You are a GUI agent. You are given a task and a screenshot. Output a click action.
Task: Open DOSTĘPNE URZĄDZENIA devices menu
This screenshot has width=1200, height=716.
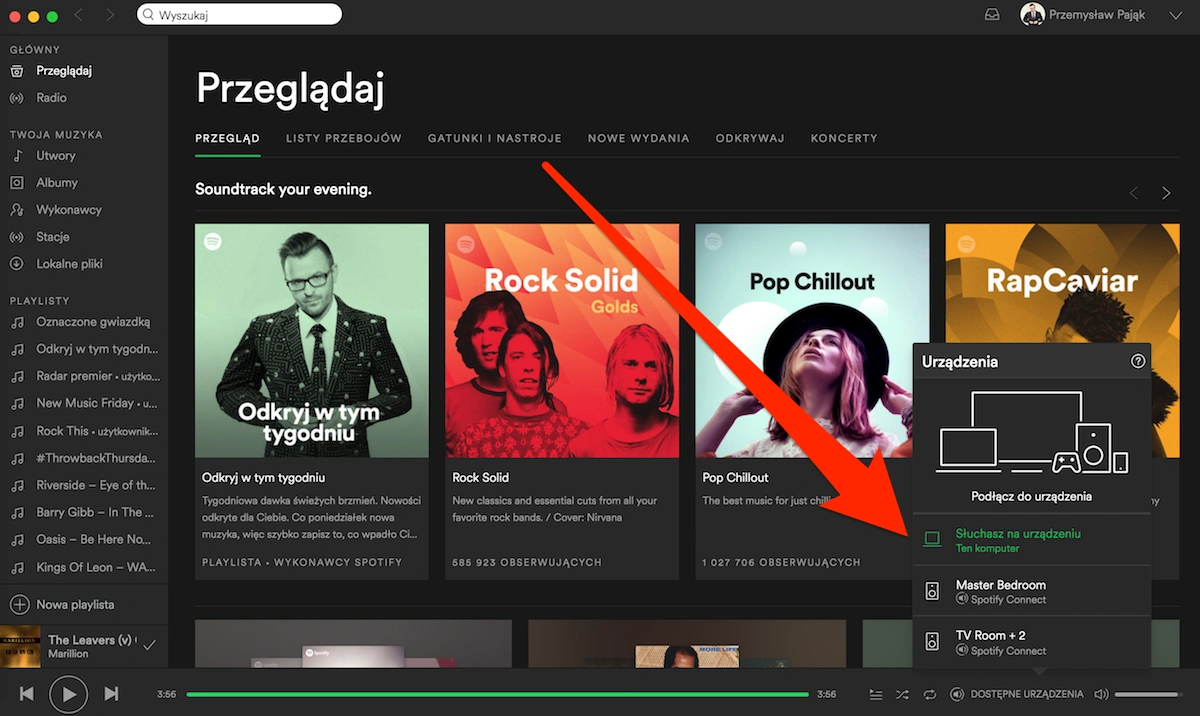click(x=1017, y=694)
